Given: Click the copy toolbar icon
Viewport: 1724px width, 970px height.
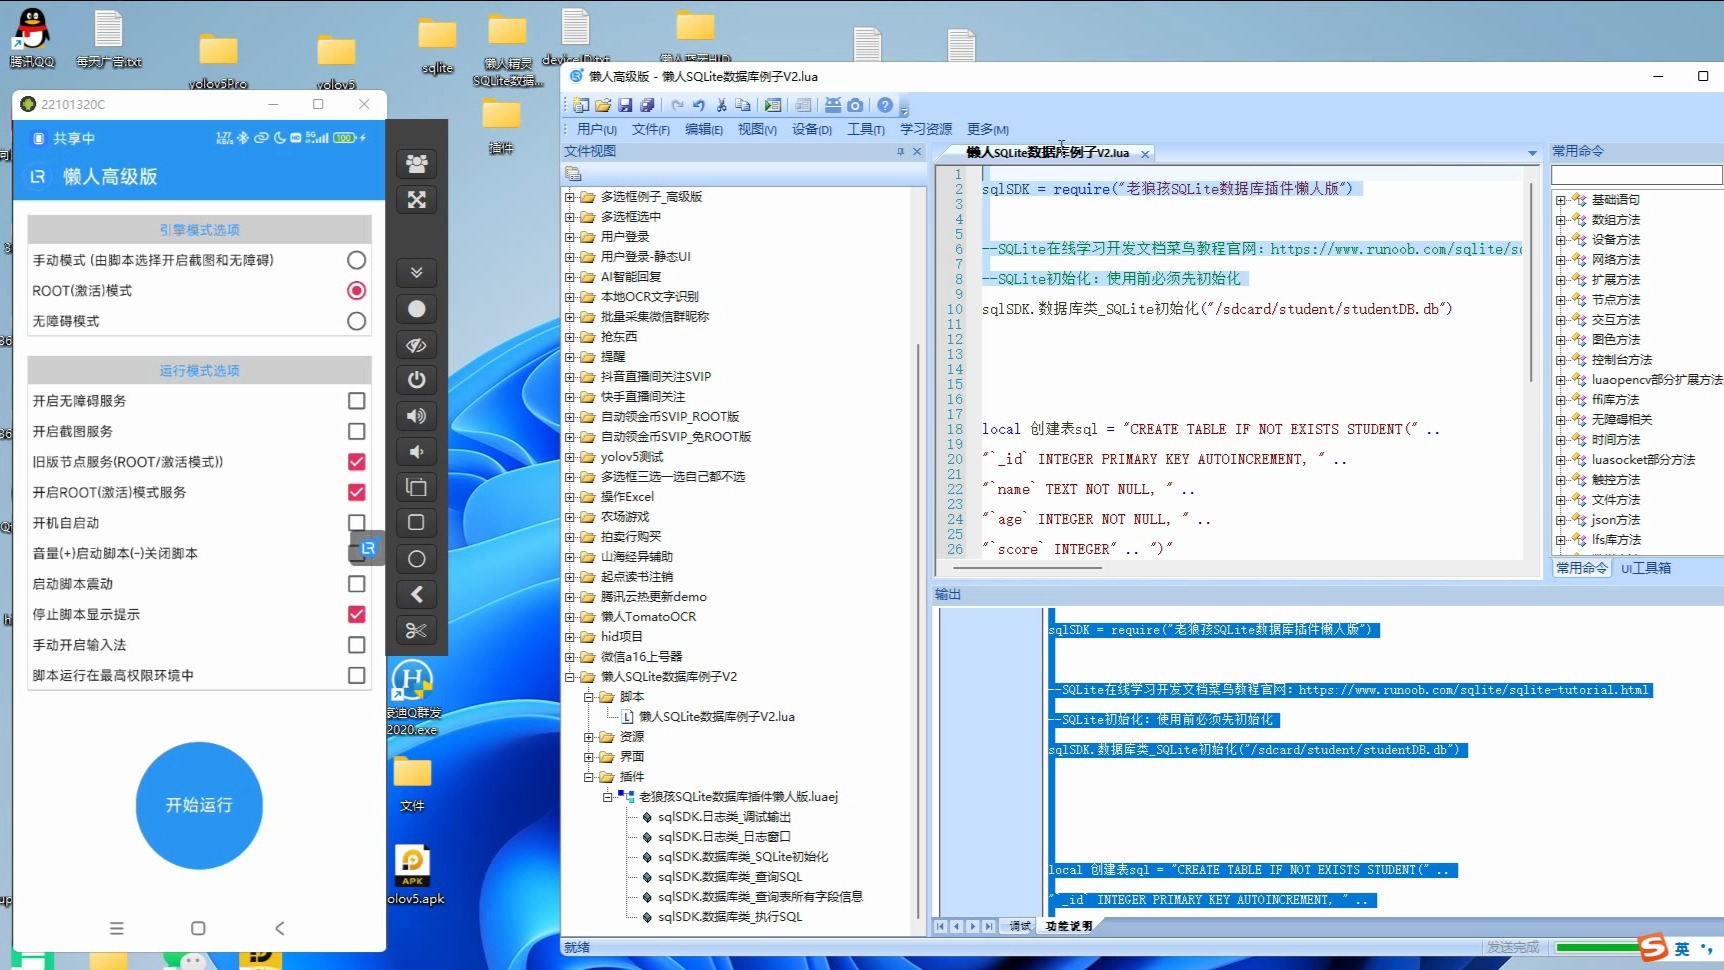Looking at the screenshot, I should 742,105.
